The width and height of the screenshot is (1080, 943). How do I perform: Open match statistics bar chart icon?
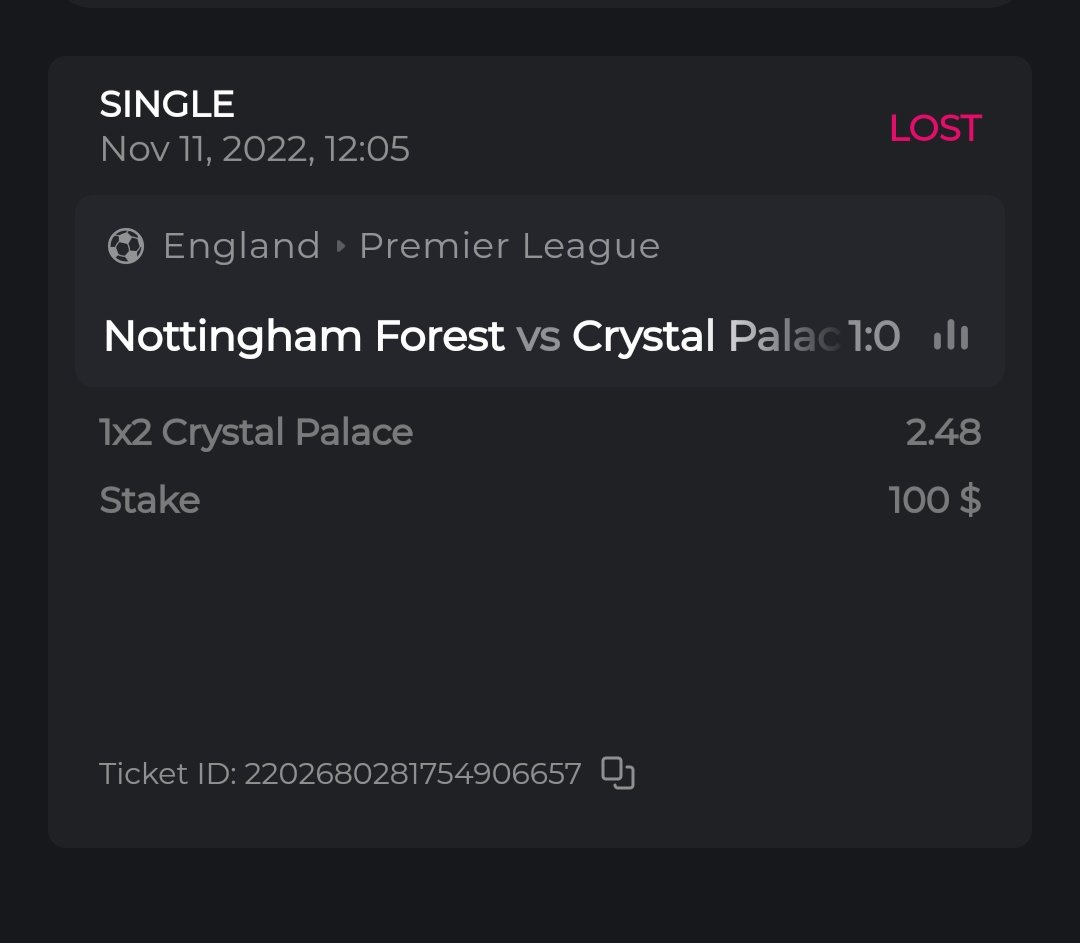tap(951, 336)
